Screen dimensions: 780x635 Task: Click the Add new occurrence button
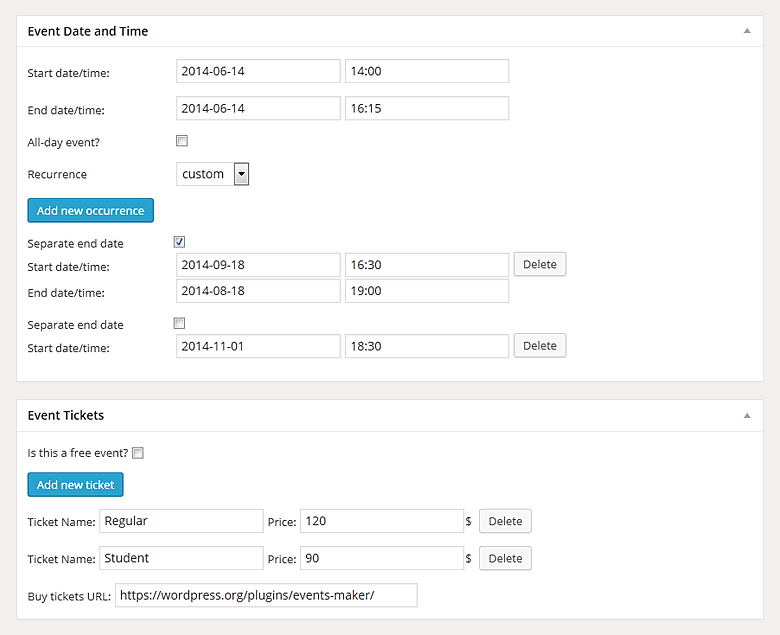(90, 210)
